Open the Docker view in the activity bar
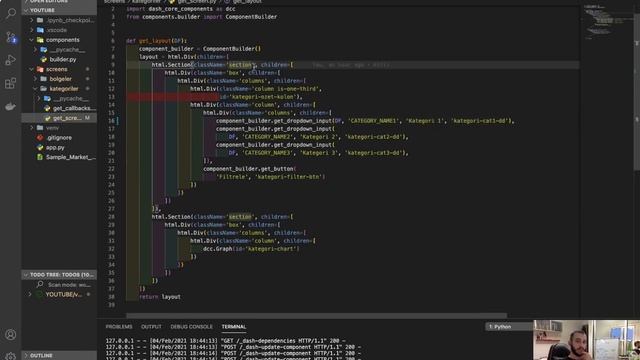Image resolution: width=640 pixels, height=360 pixels. point(11,107)
